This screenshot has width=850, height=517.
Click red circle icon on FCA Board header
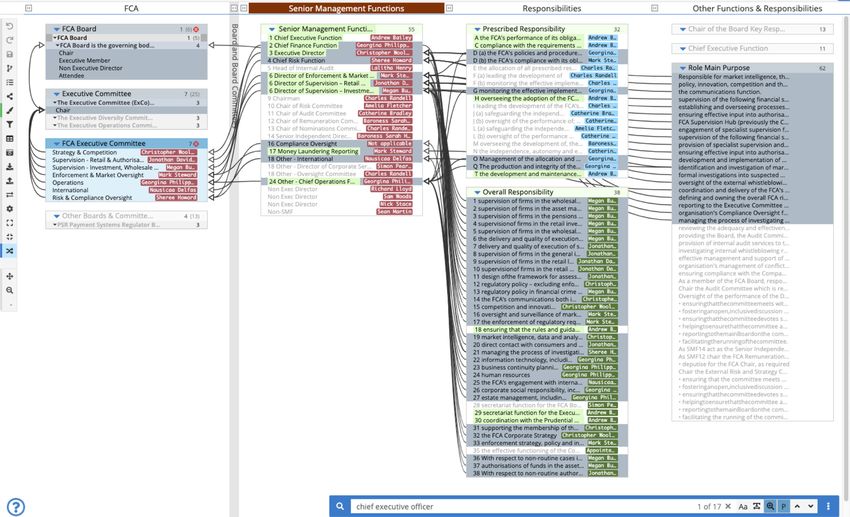[x=196, y=29]
